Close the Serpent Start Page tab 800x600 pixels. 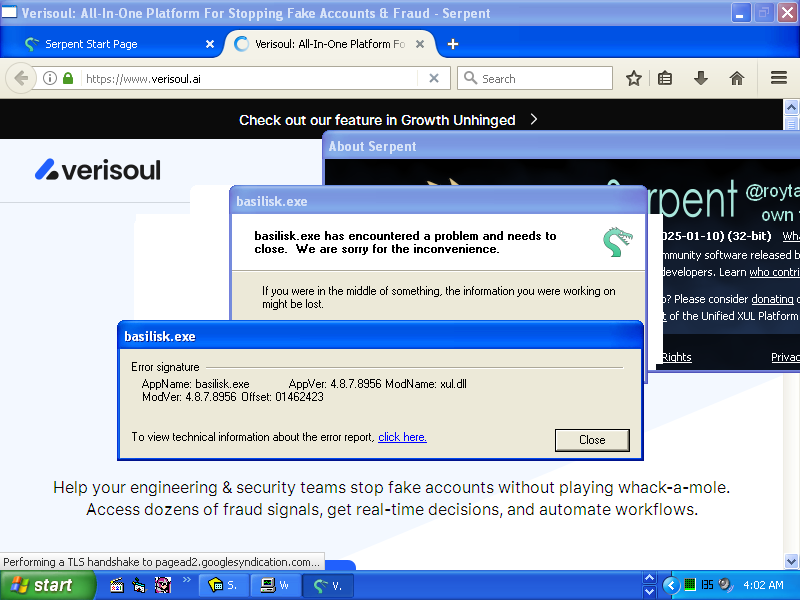tap(210, 44)
